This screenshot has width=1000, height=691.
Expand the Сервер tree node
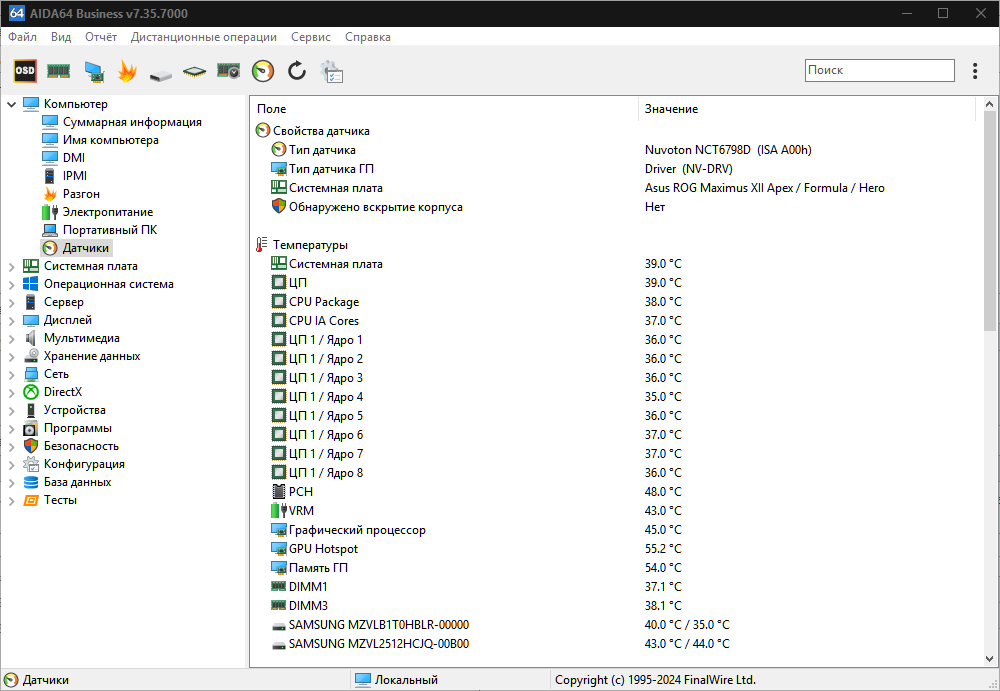(x=11, y=302)
